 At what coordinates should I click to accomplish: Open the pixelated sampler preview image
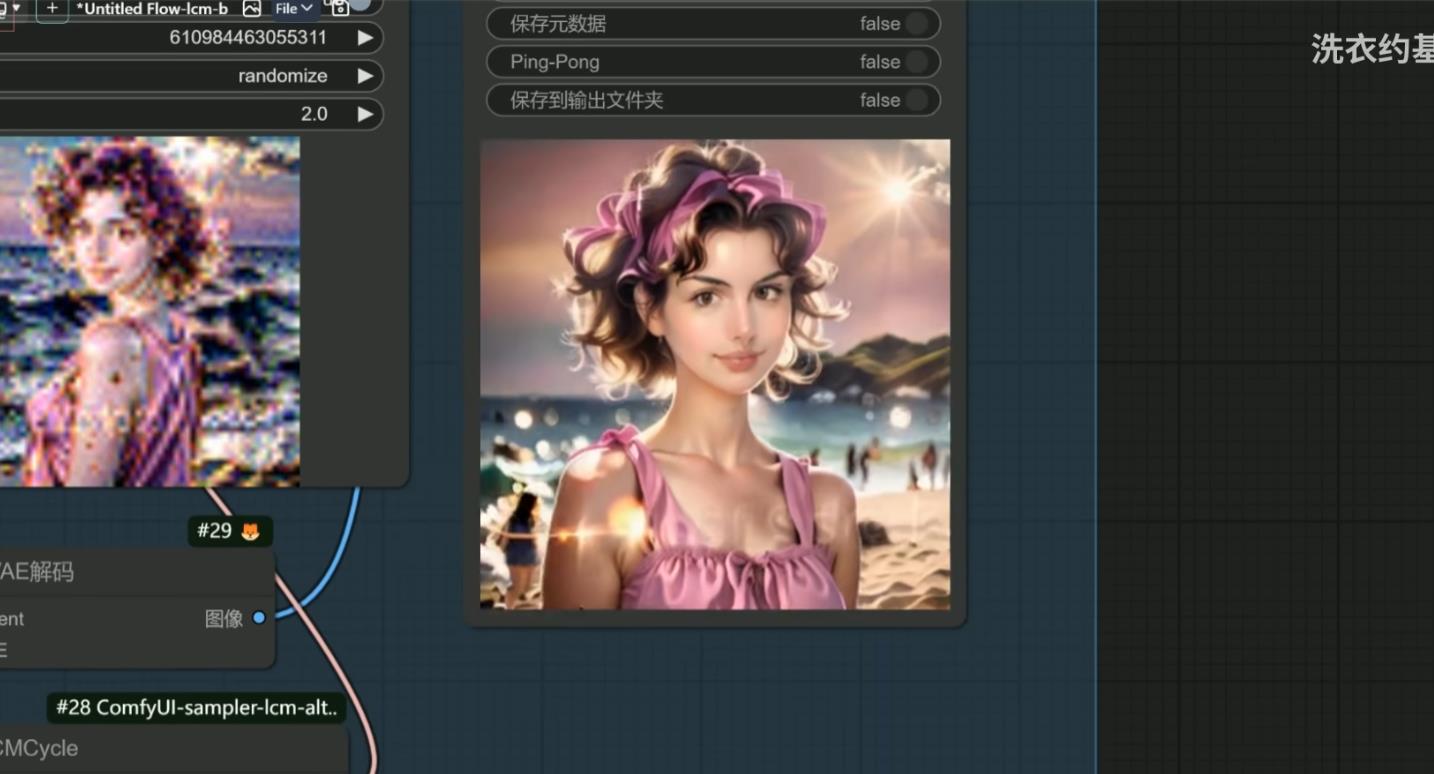[150, 311]
